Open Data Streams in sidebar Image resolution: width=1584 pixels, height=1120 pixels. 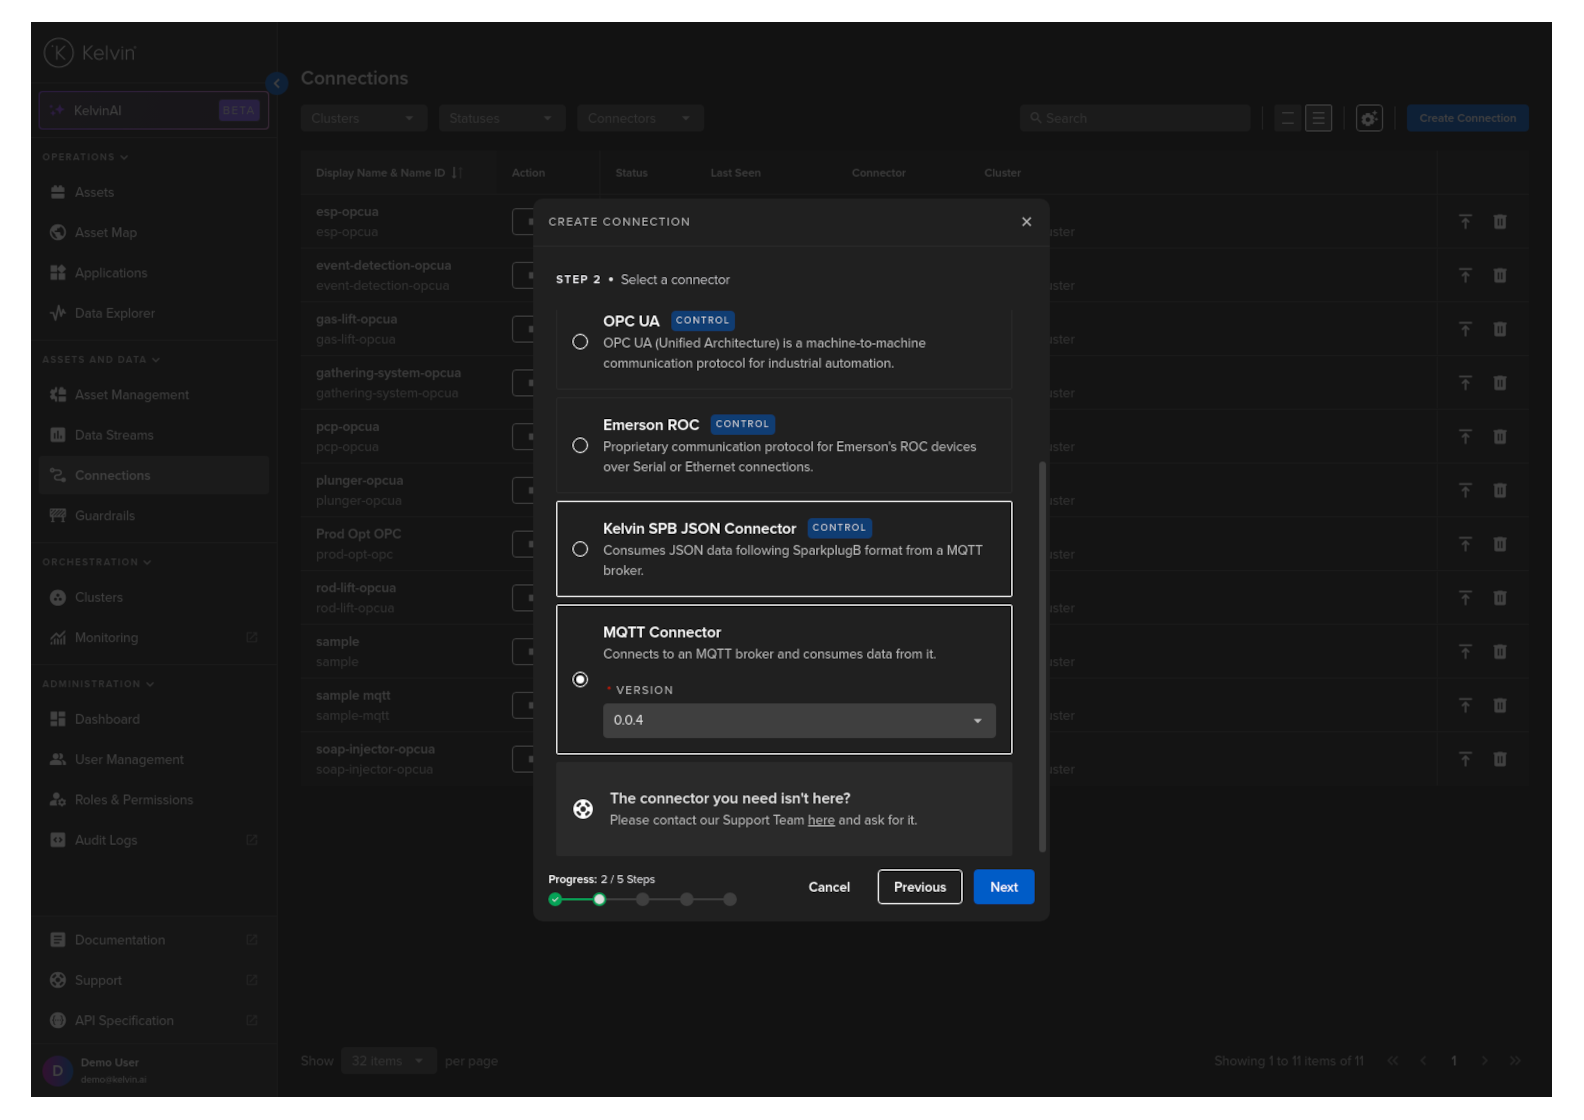pos(114,435)
